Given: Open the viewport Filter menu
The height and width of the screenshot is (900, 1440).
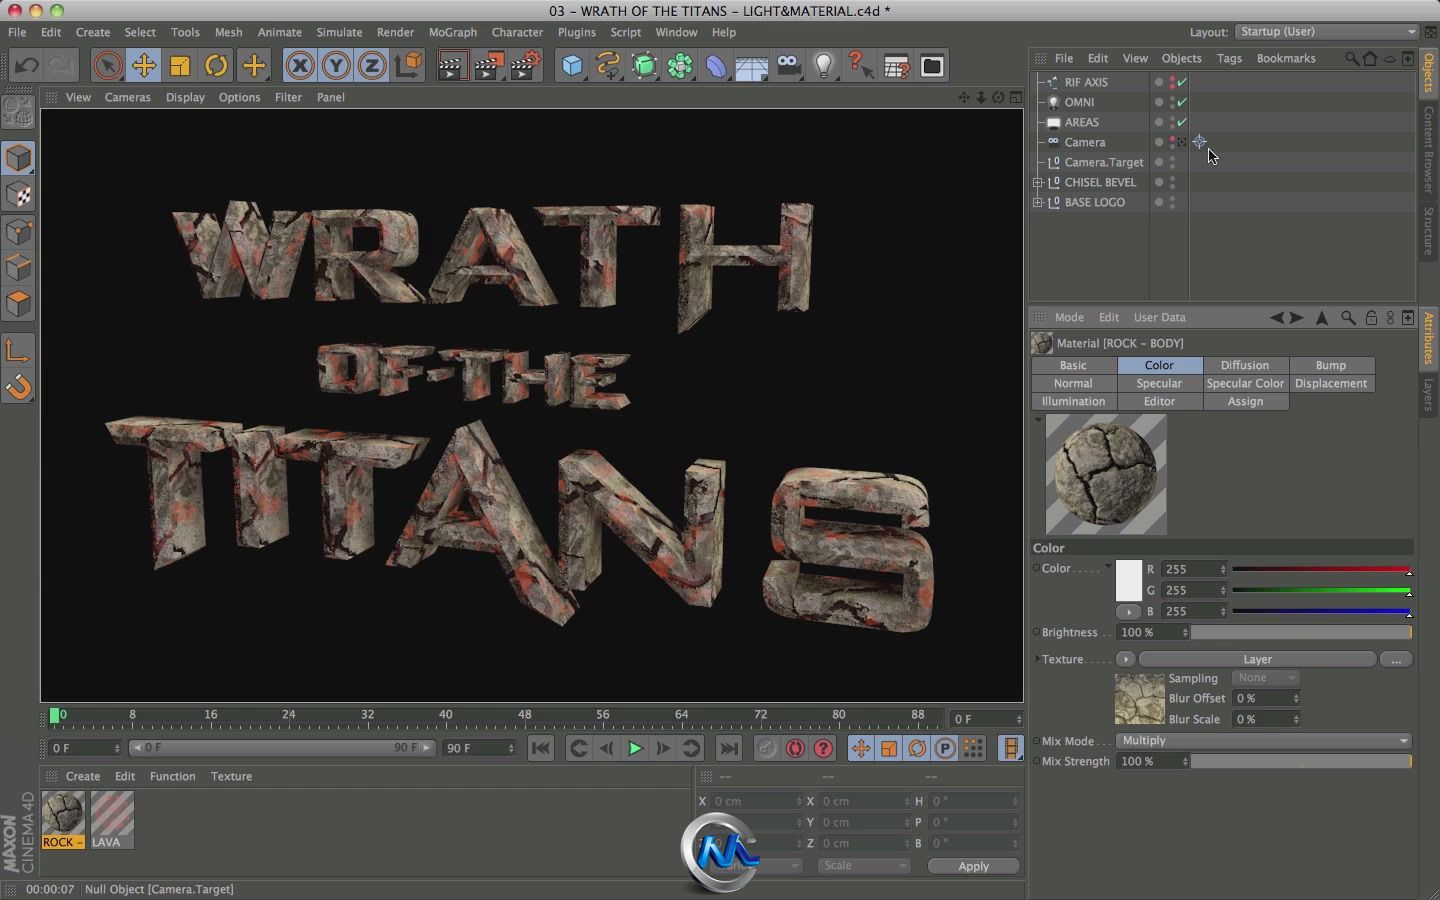Looking at the screenshot, I should (x=288, y=97).
